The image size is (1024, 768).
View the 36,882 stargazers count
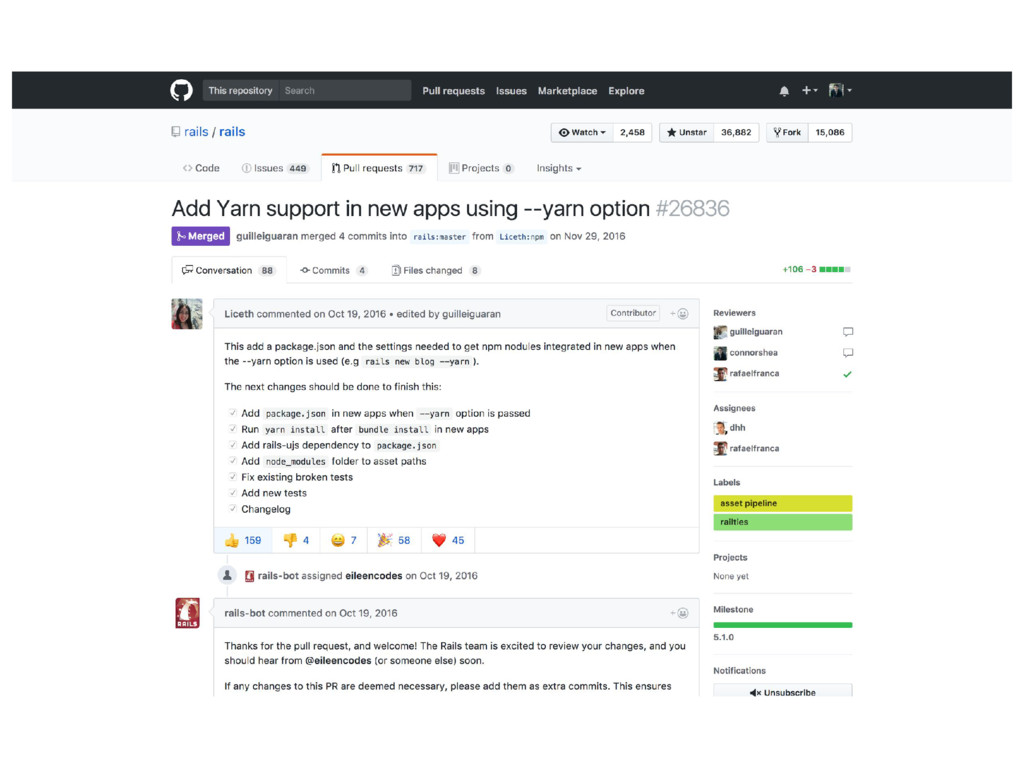coord(736,133)
